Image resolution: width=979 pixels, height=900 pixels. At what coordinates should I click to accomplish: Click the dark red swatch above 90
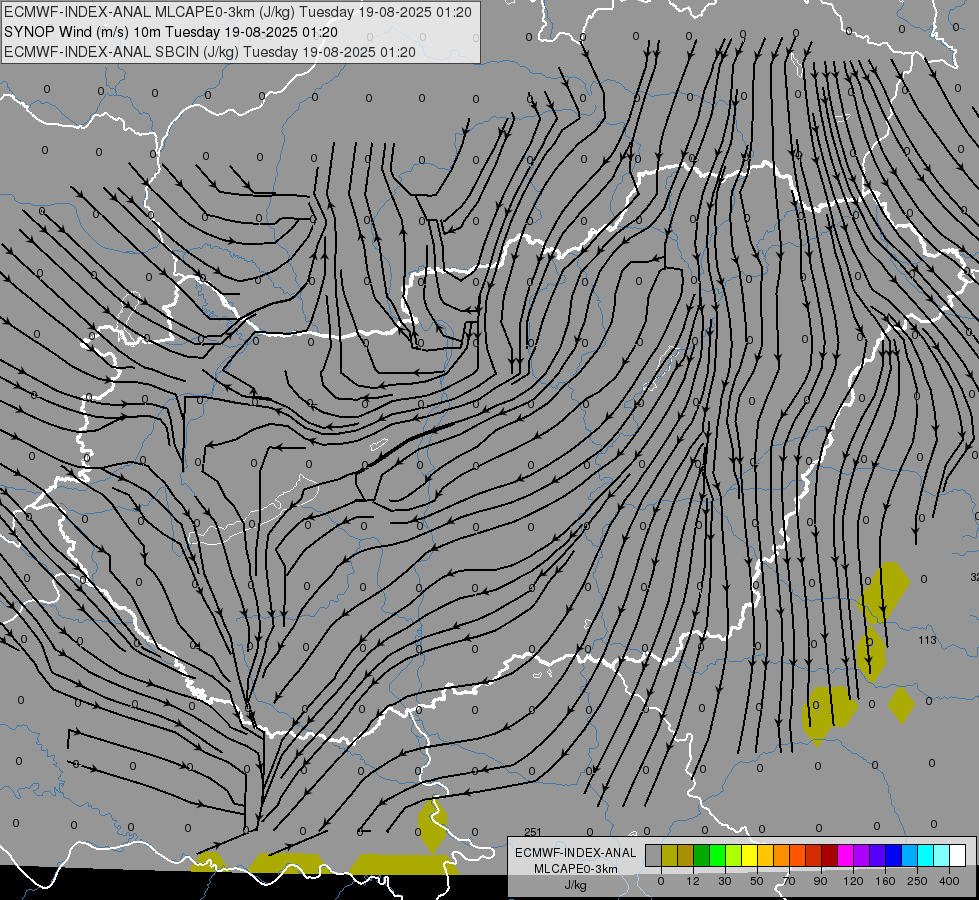[x=830, y=855]
